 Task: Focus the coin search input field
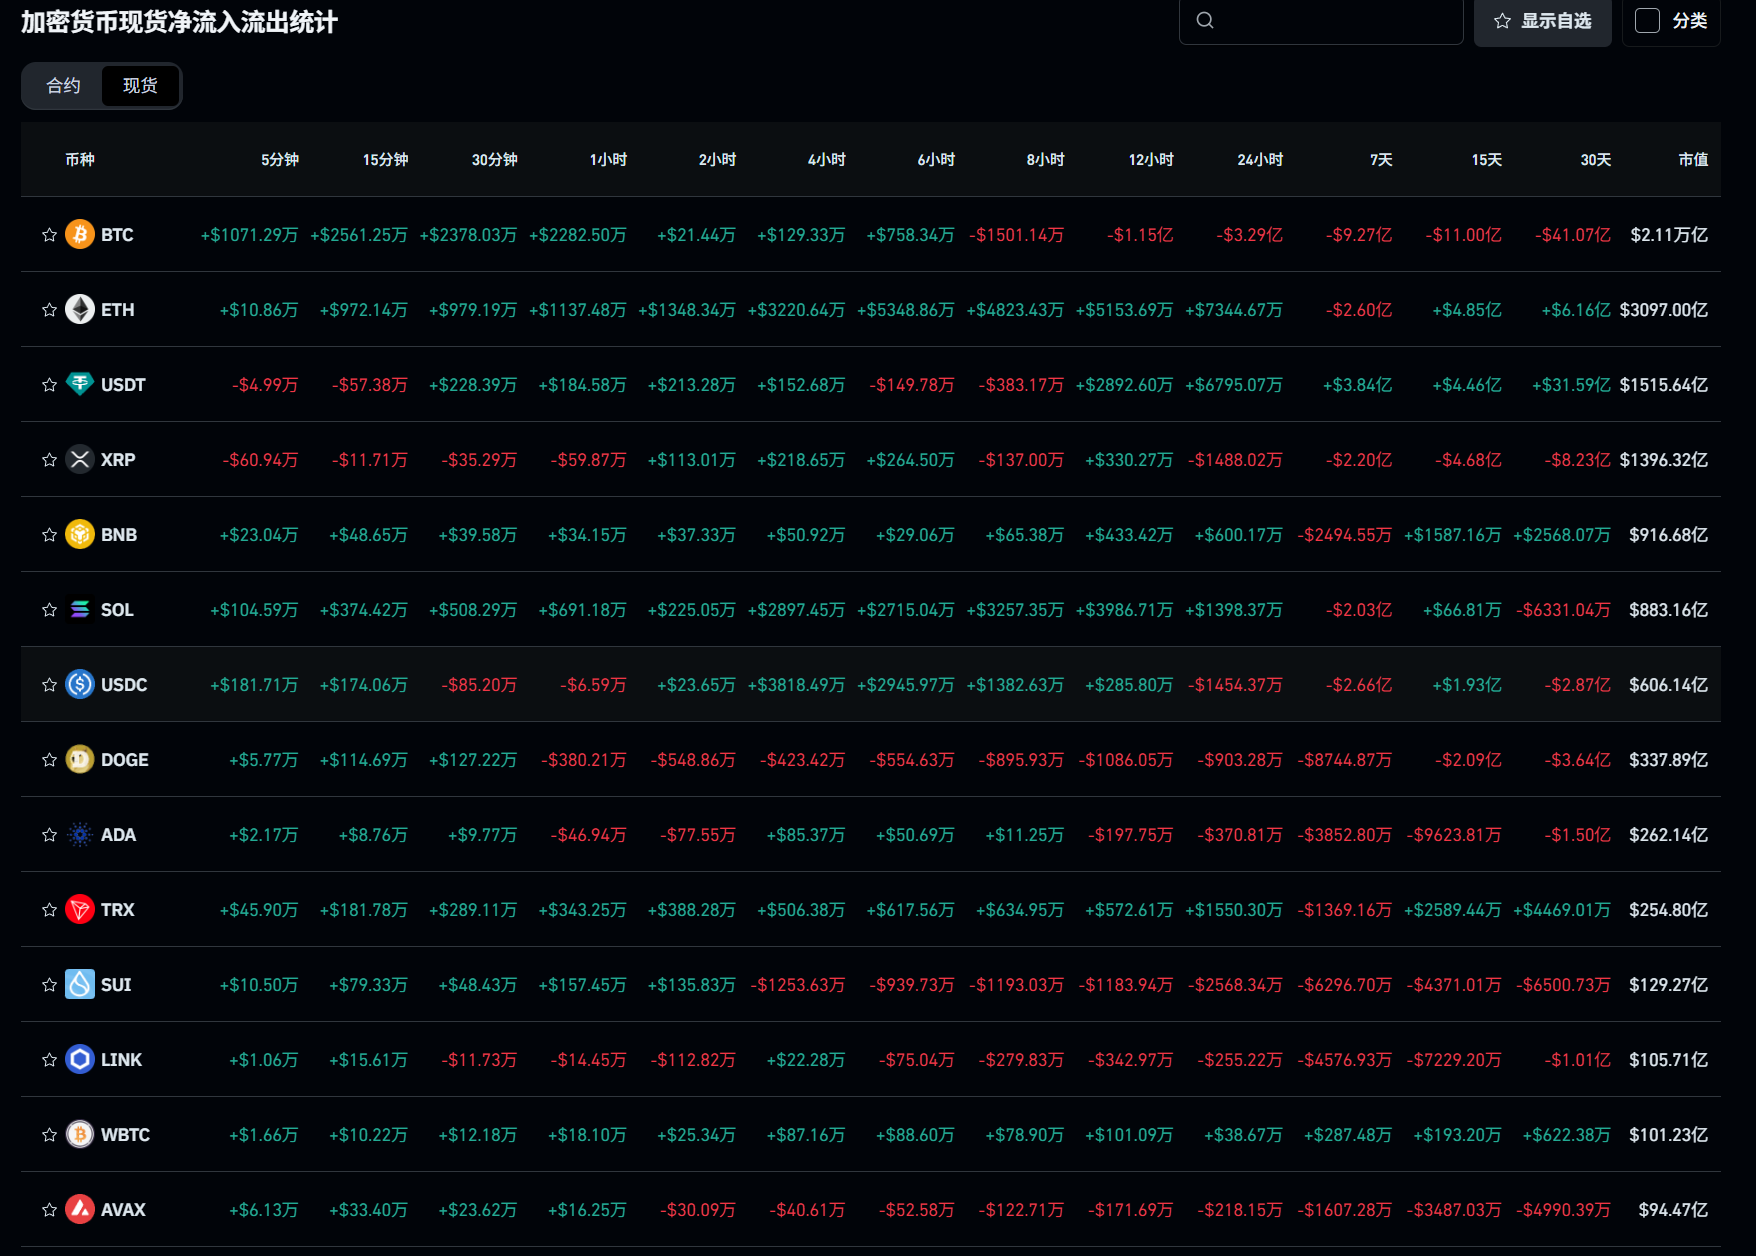coord(1321,21)
